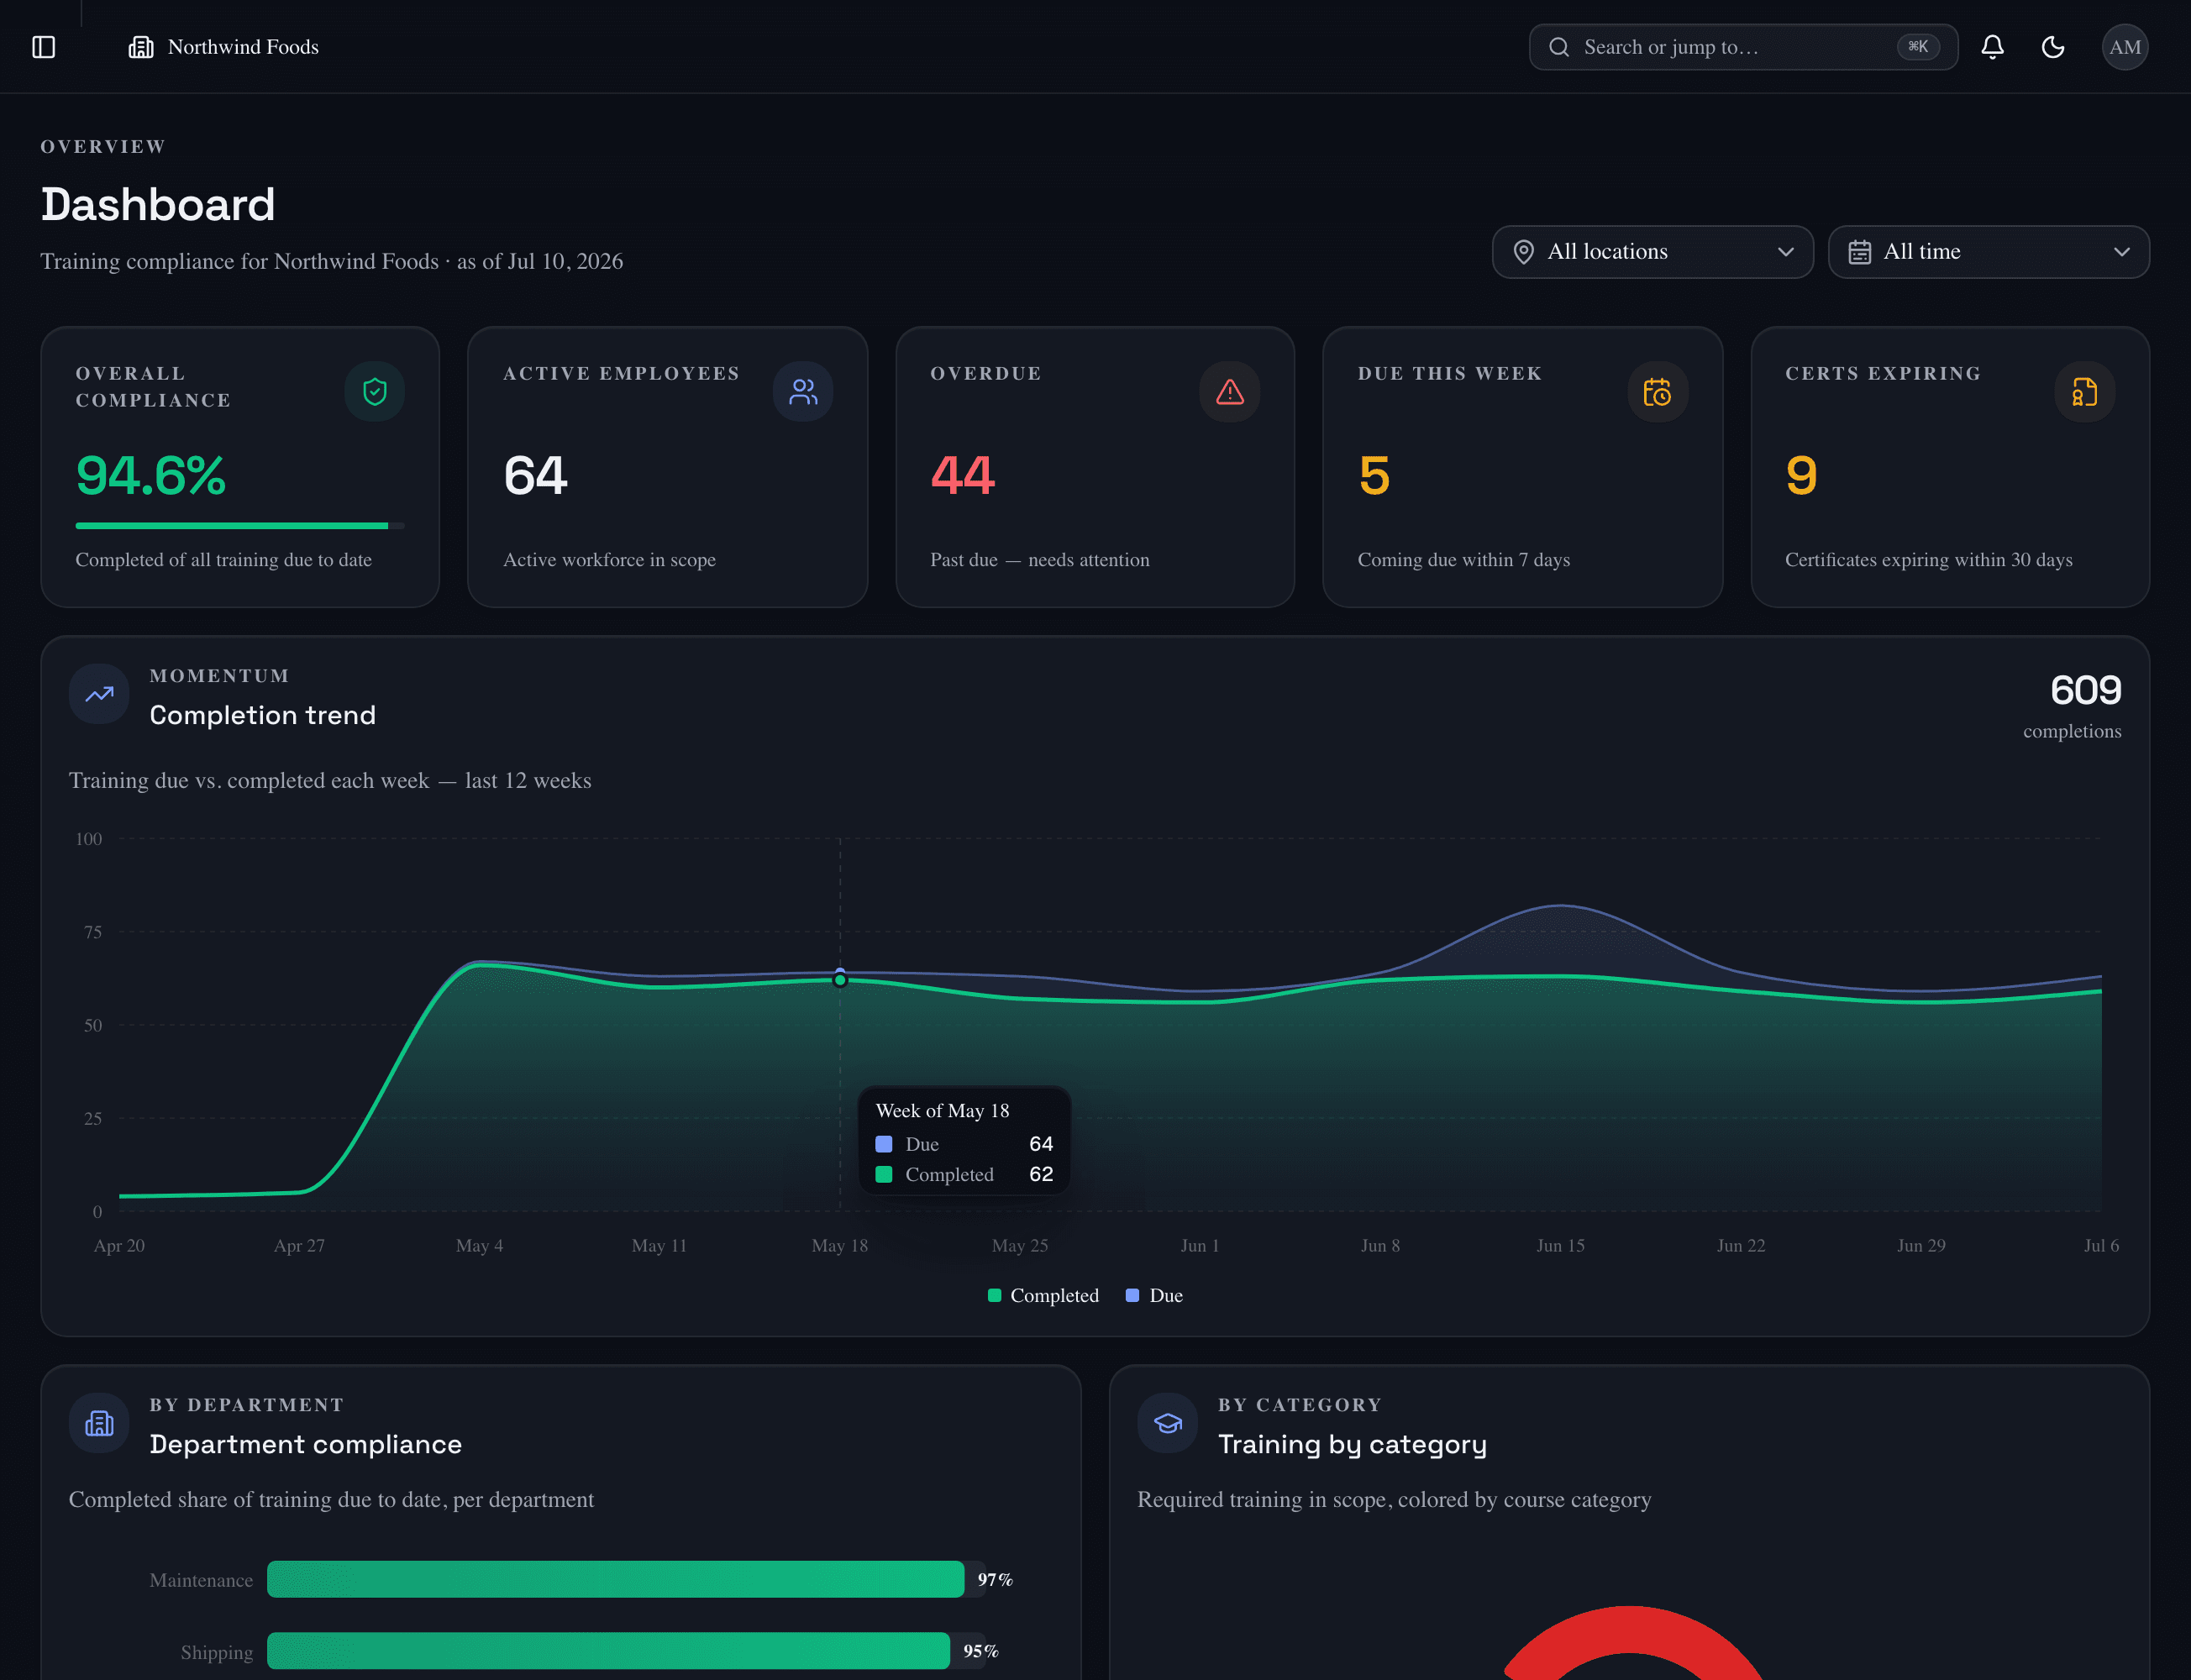Click the By Category graduation cap icon
Screen dimensions: 2191x1680
click(1168, 1423)
